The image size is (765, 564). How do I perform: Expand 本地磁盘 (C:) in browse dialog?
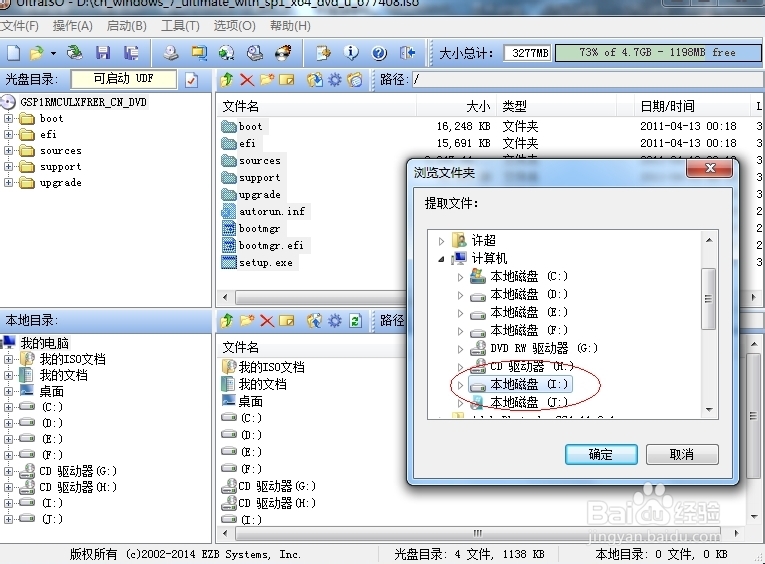460,277
